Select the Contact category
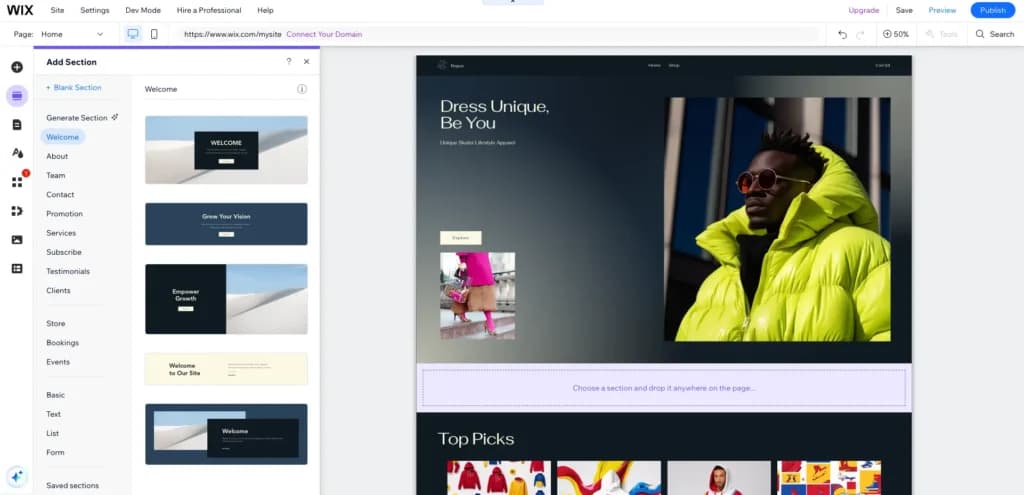The height and width of the screenshot is (495, 1024). point(60,195)
